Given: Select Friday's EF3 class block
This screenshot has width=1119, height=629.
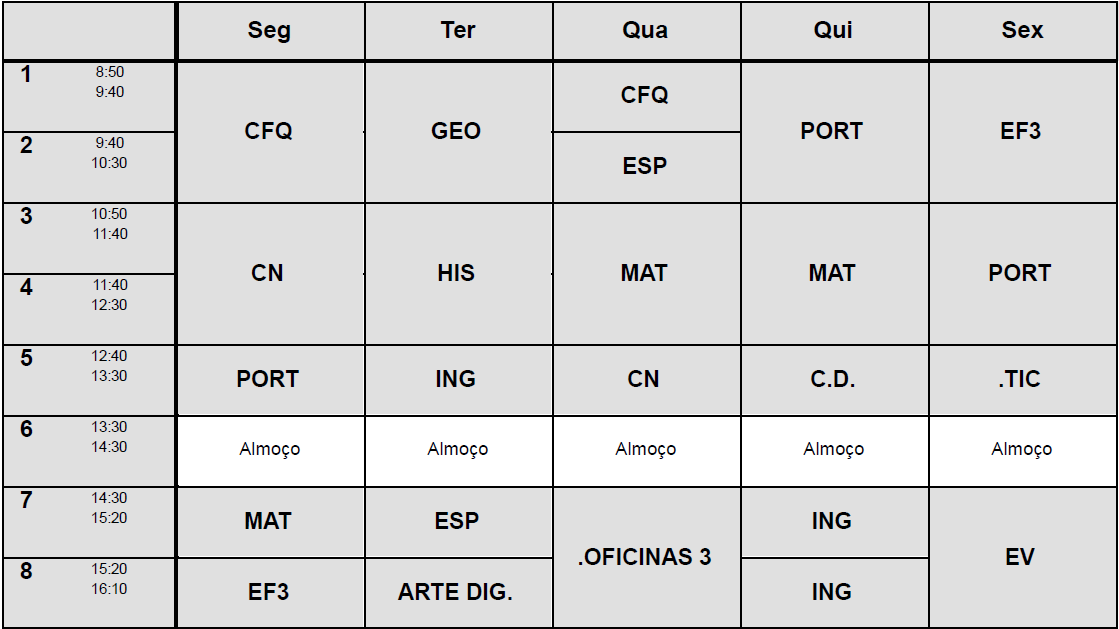Looking at the screenshot, I should [1021, 131].
